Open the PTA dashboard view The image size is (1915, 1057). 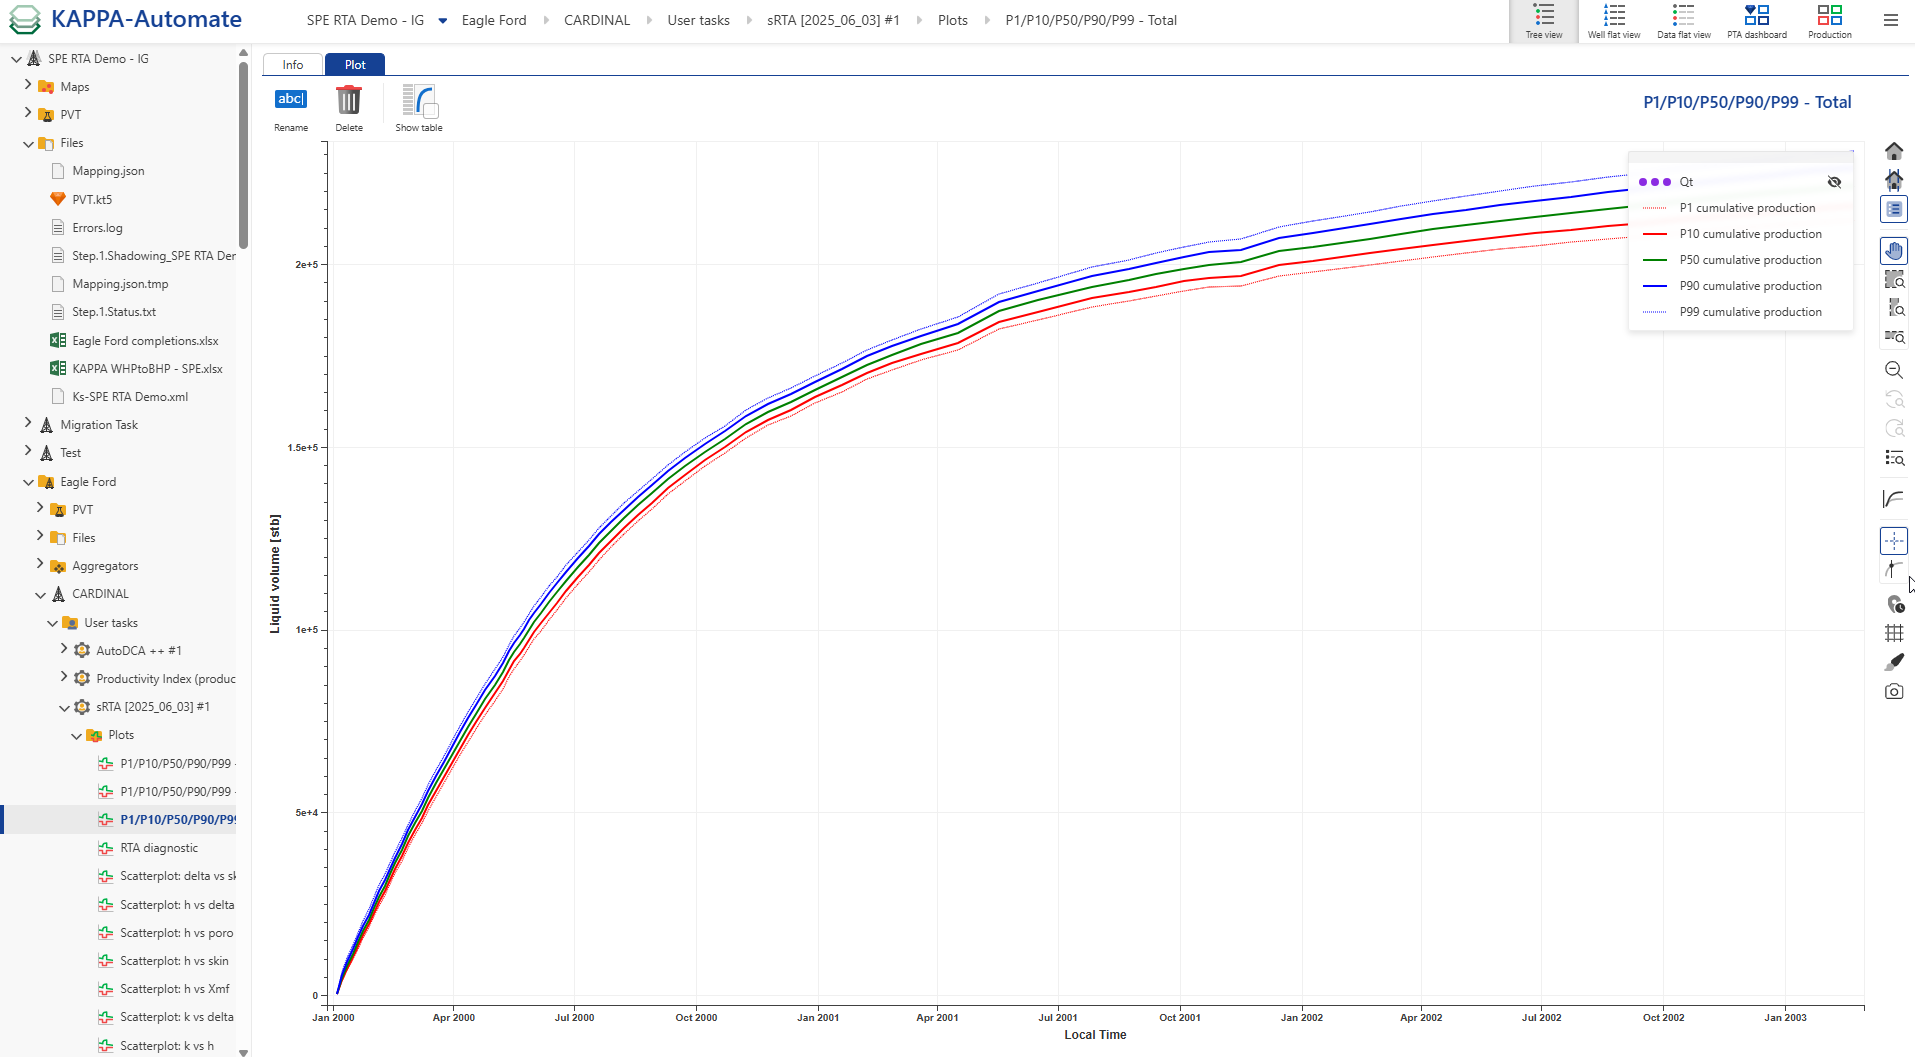coord(1756,21)
